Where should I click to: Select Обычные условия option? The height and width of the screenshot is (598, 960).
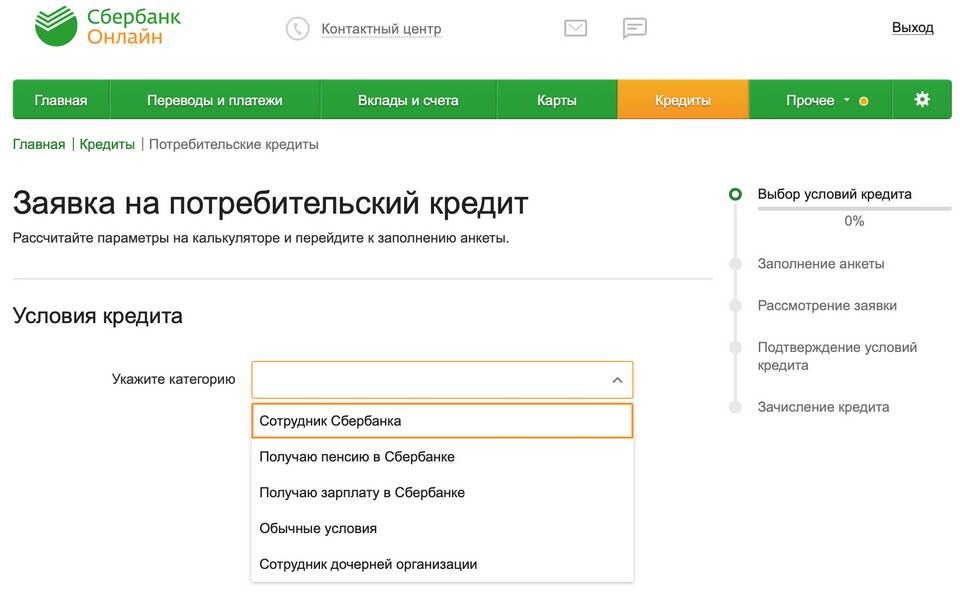pyautogui.click(x=441, y=529)
